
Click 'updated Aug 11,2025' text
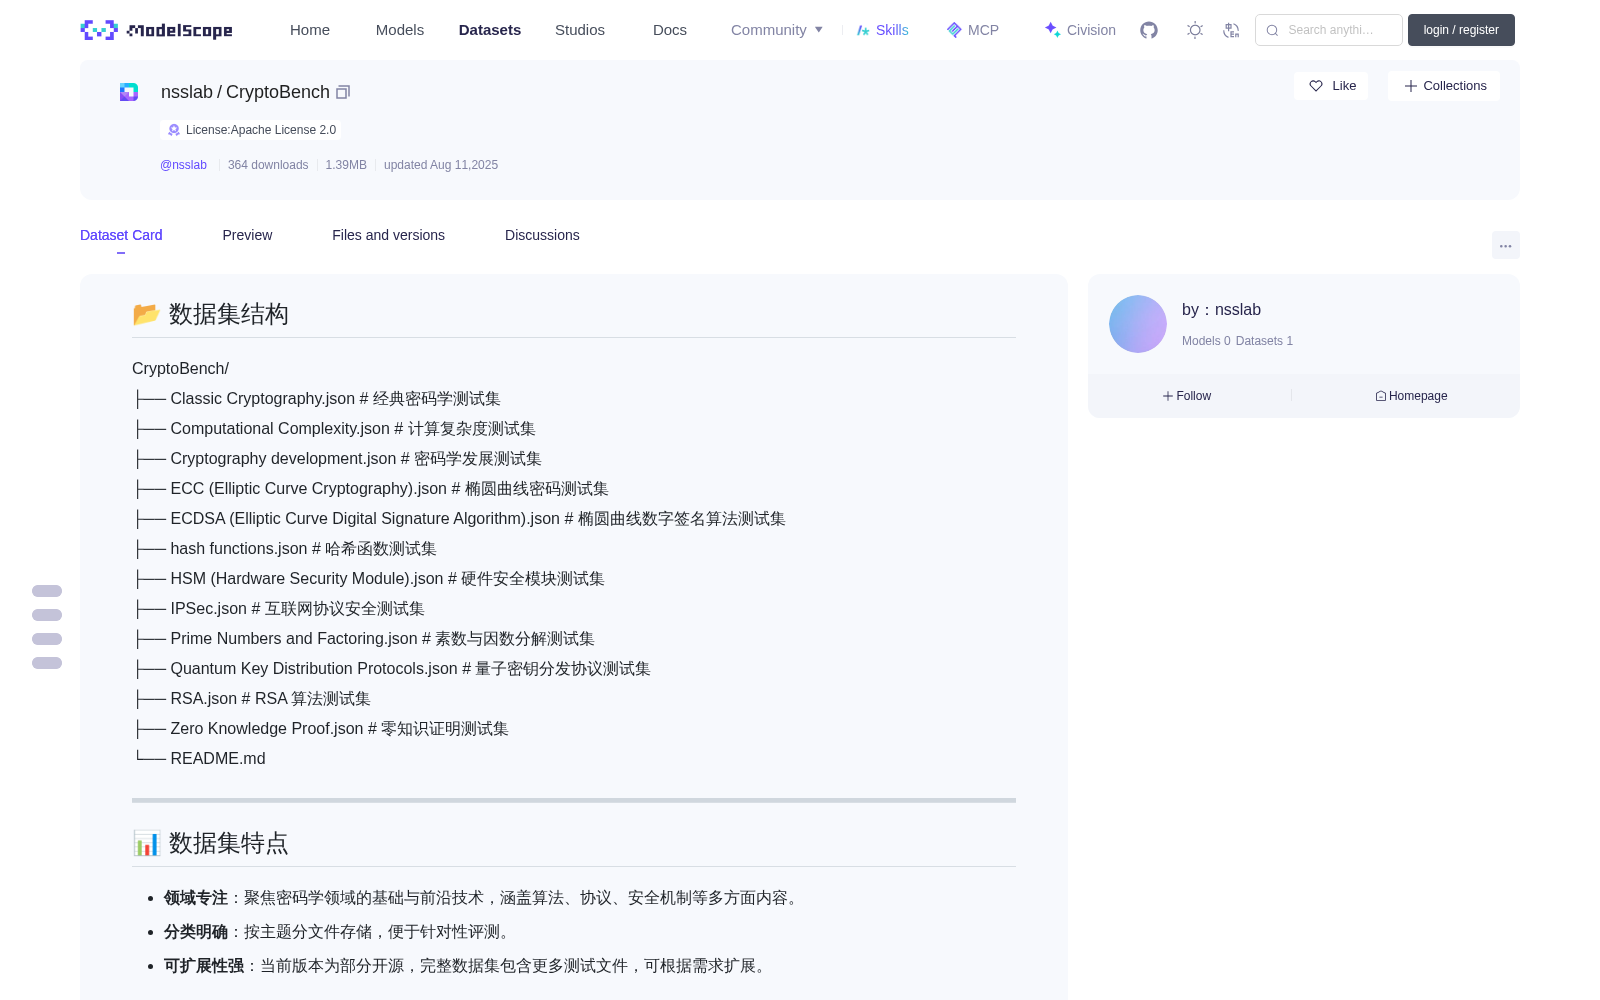441,165
